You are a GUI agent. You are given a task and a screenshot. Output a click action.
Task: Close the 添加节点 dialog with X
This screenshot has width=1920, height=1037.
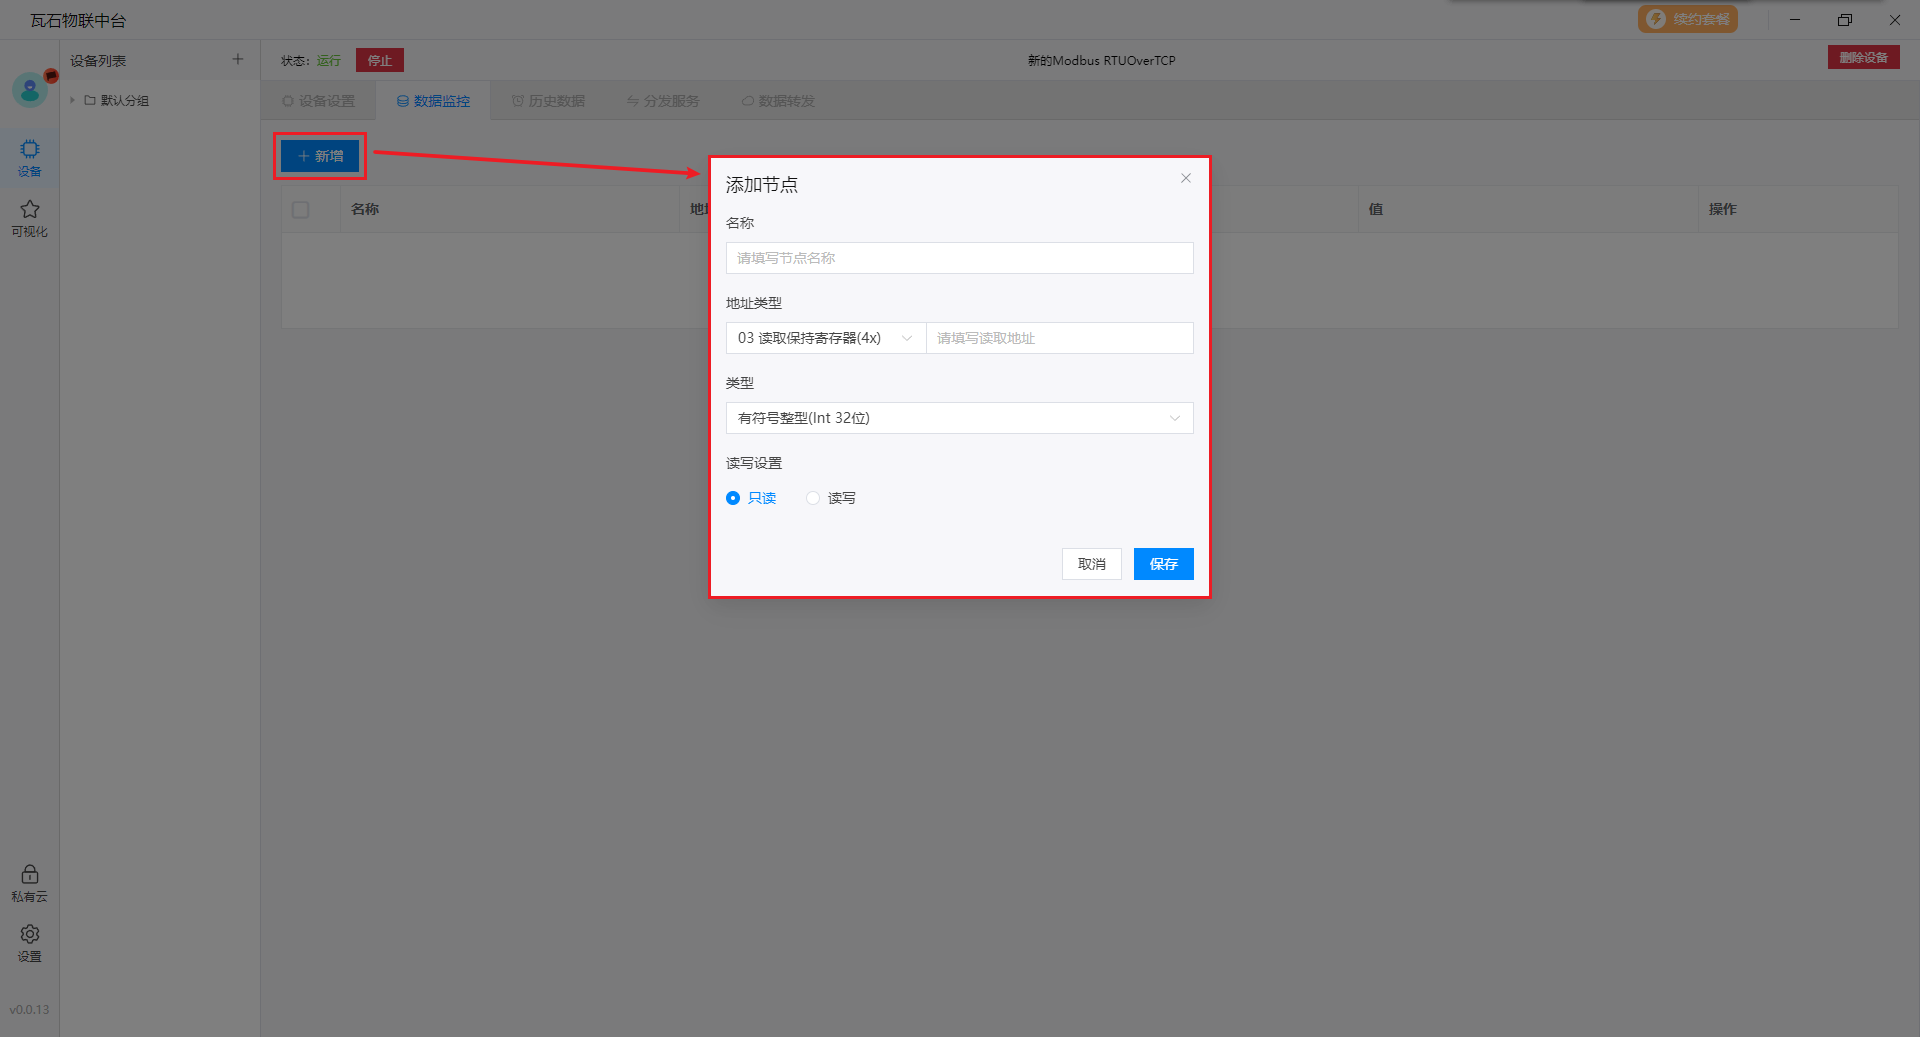tap(1185, 179)
